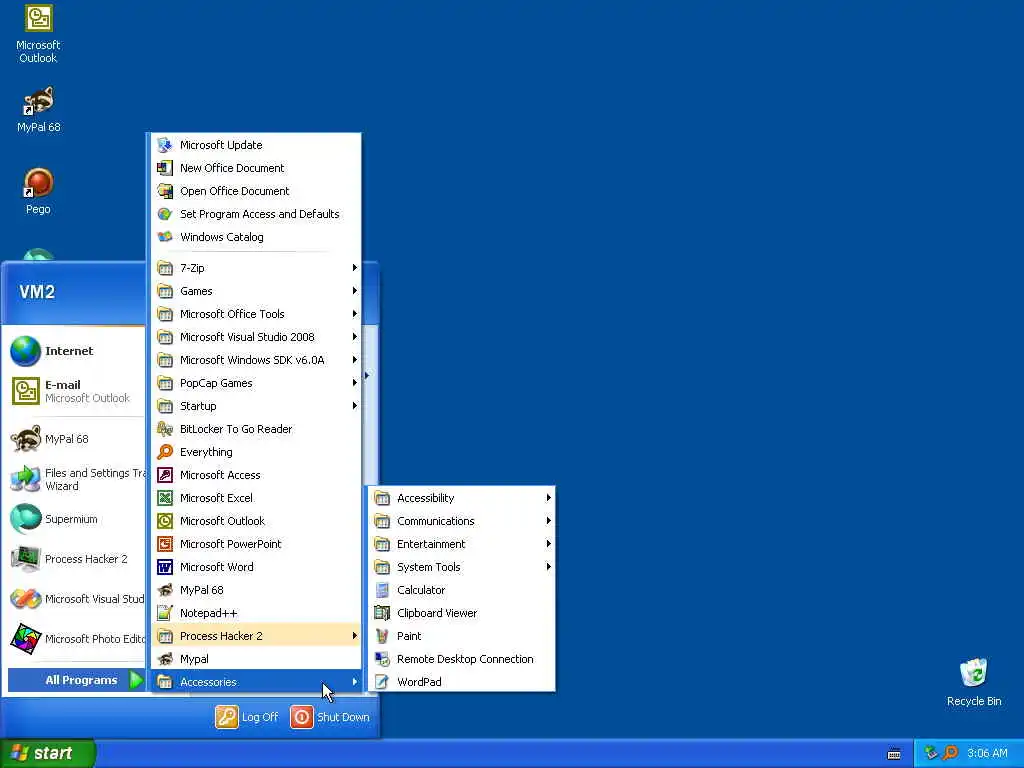Viewport: 1024px width, 768px height.
Task: Click the All Programs button
Action: pos(76,680)
